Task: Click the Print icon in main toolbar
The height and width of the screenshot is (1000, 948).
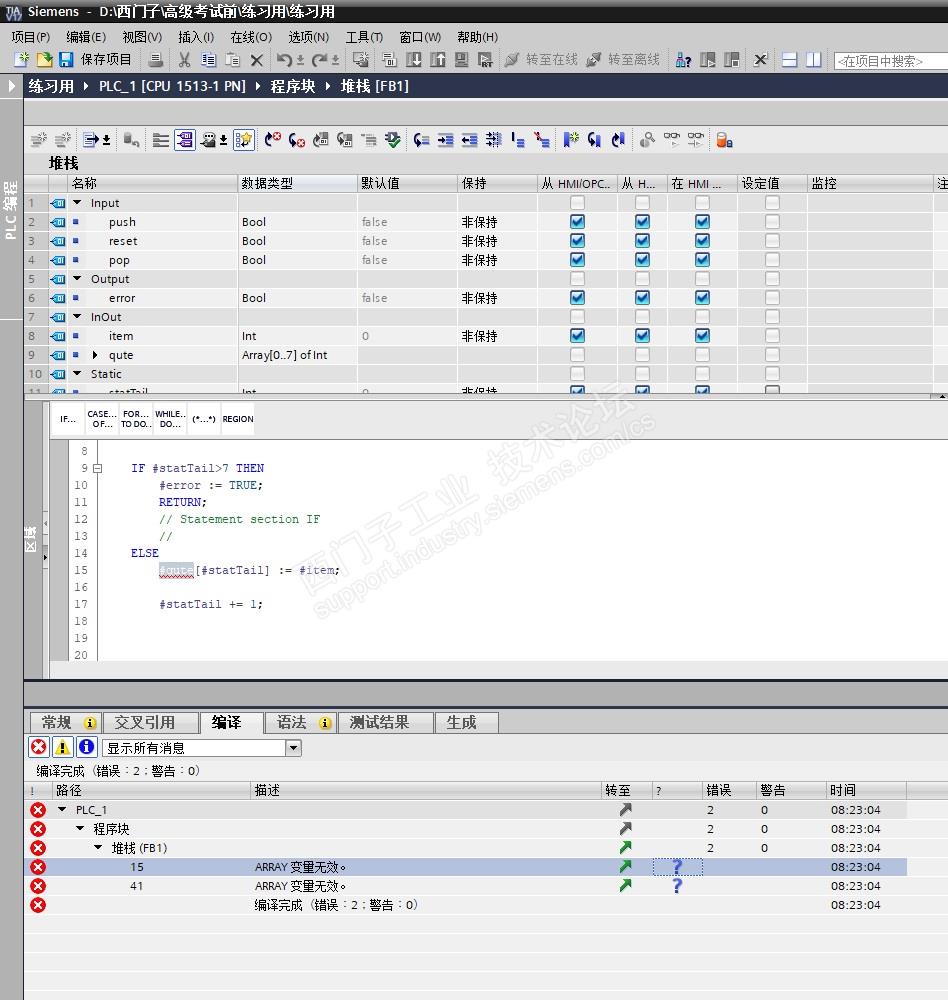Action: (x=156, y=60)
